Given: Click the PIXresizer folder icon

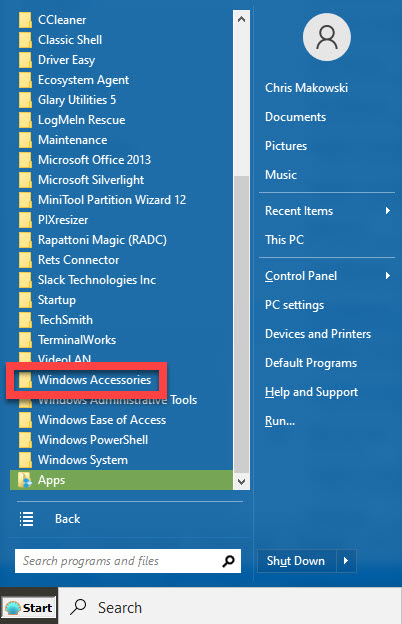Looking at the screenshot, I should tap(25, 220).
